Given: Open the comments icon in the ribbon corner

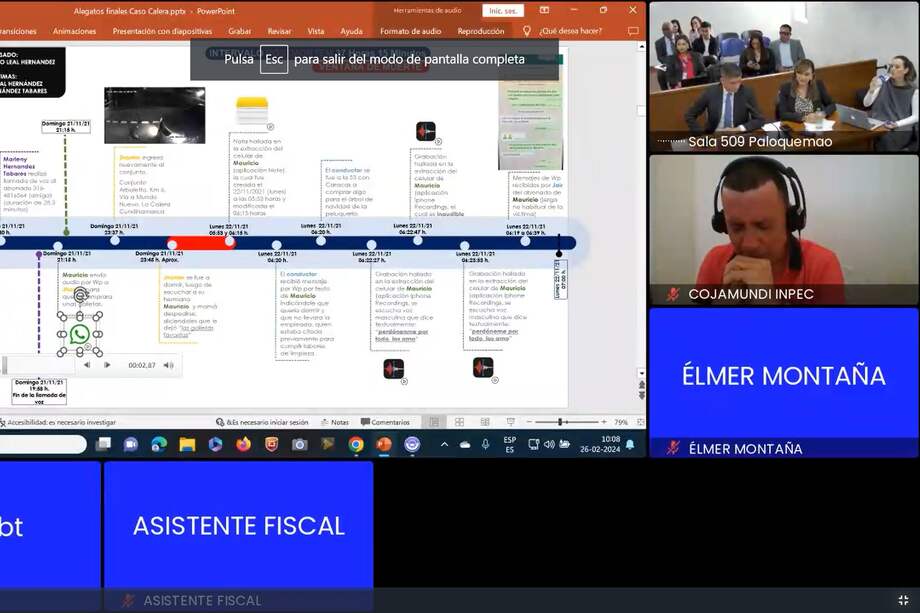Looking at the screenshot, I should coord(633,31).
